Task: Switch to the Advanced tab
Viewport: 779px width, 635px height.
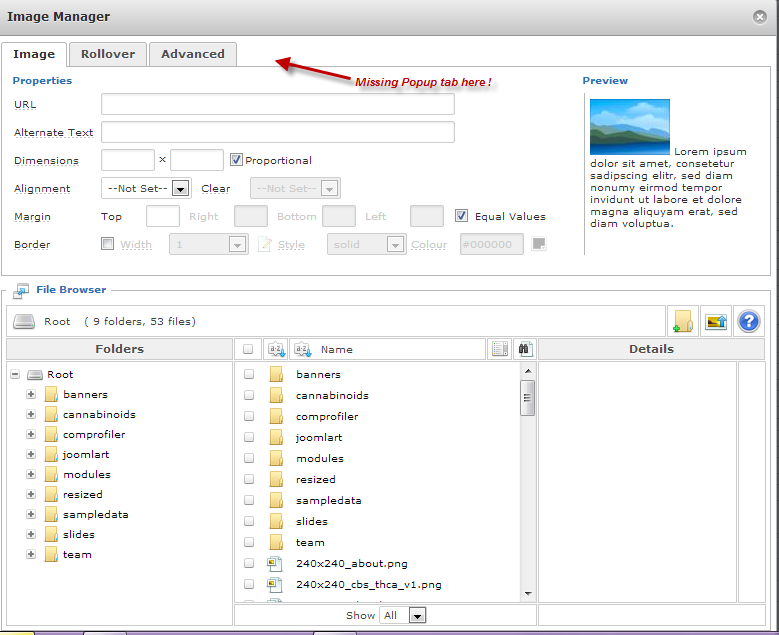Action: [193, 54]
